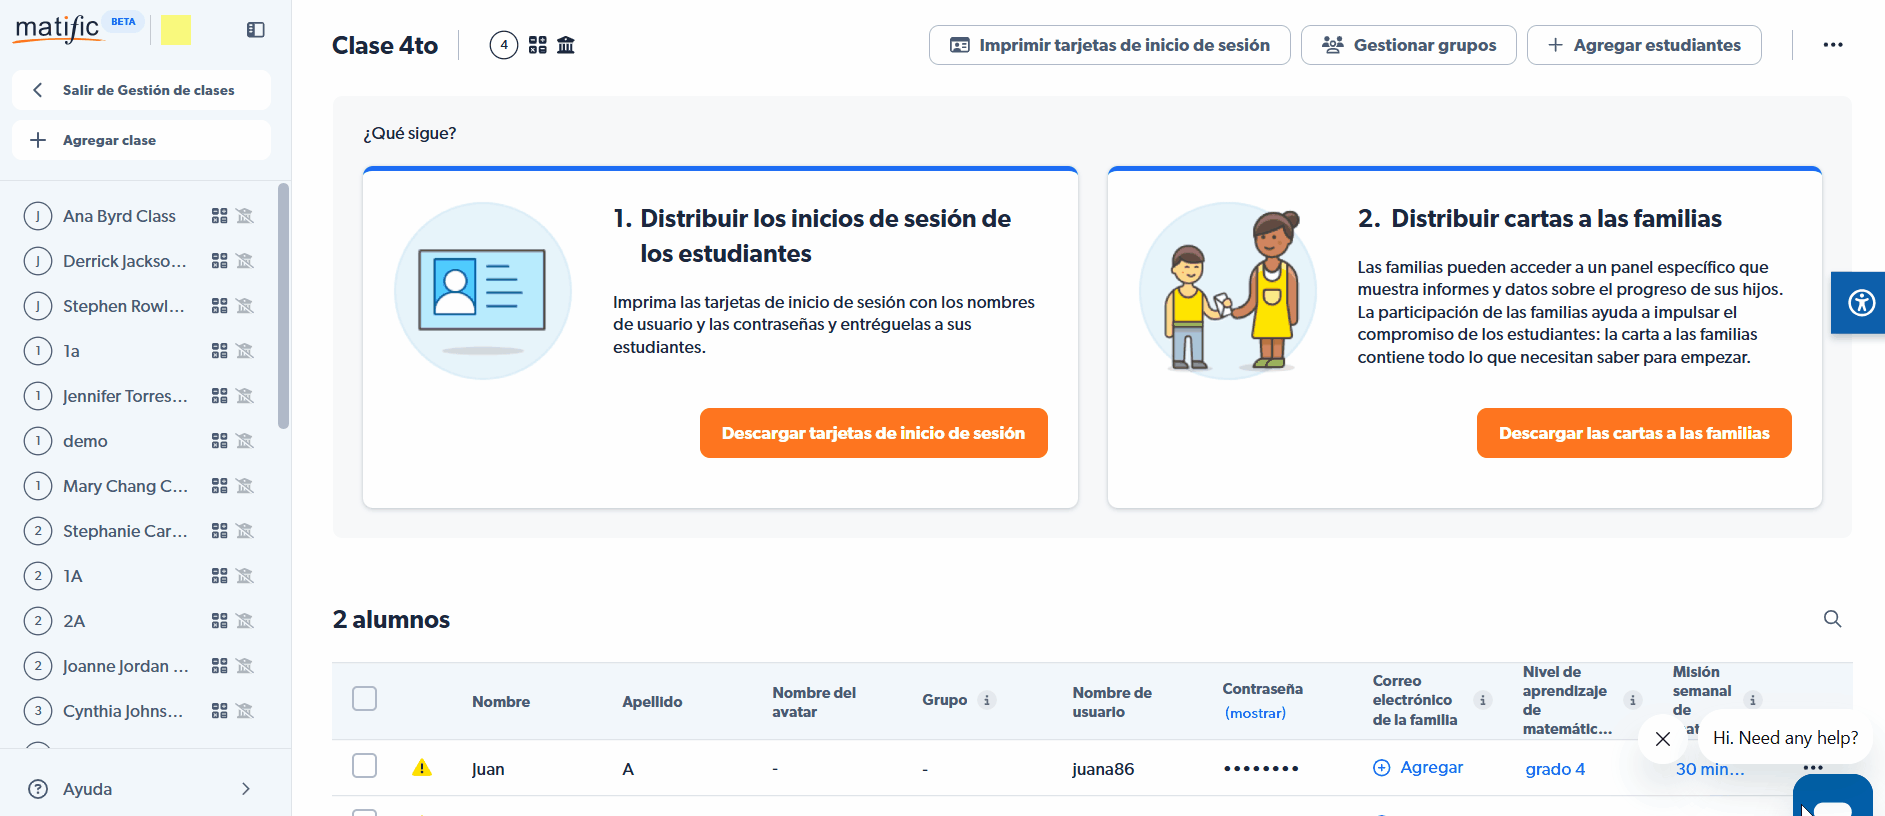Click the school building icon beside Clase 4to
Screen dimensions: 1885x816
pyautogui.click(x=566, y=45)
